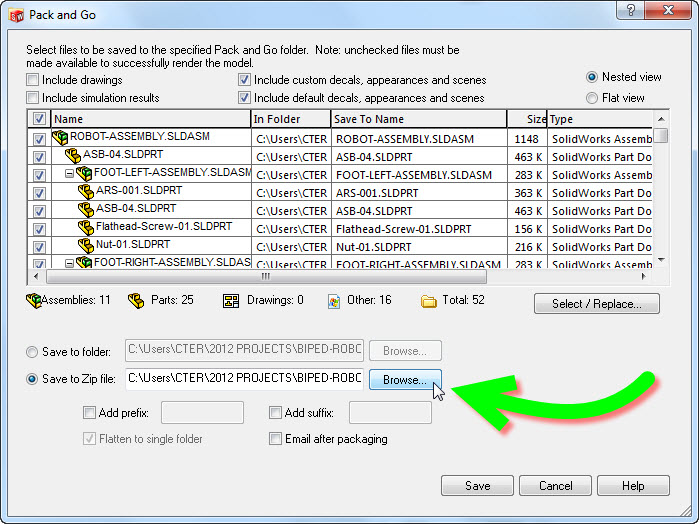The image size is (699, 524).
Task: Enable the Add suffix checkbox
Action: click(x=275, y=413)
